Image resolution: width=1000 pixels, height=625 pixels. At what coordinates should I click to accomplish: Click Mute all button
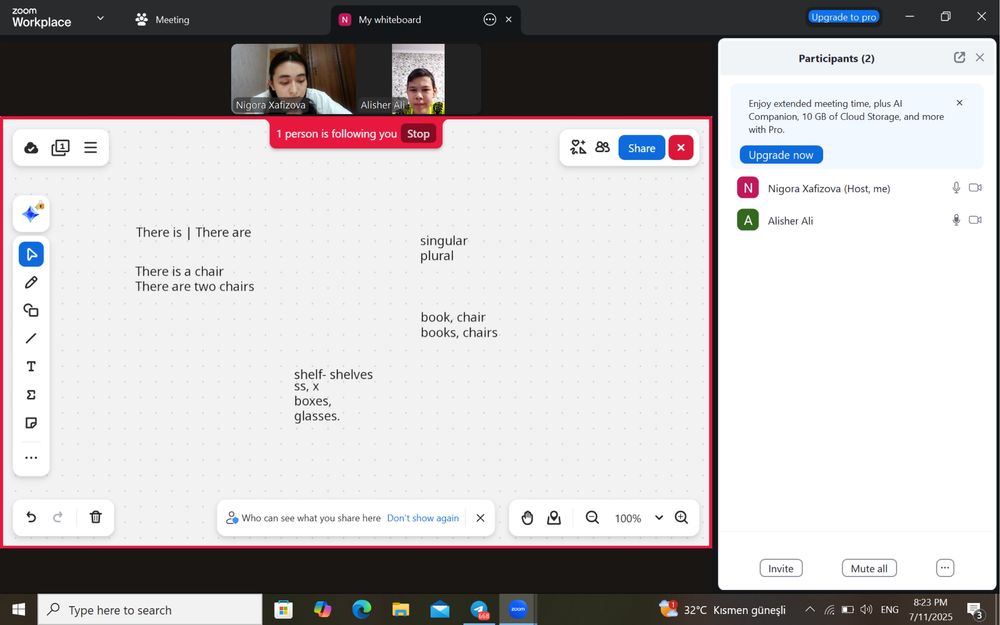tap(869, 568)
